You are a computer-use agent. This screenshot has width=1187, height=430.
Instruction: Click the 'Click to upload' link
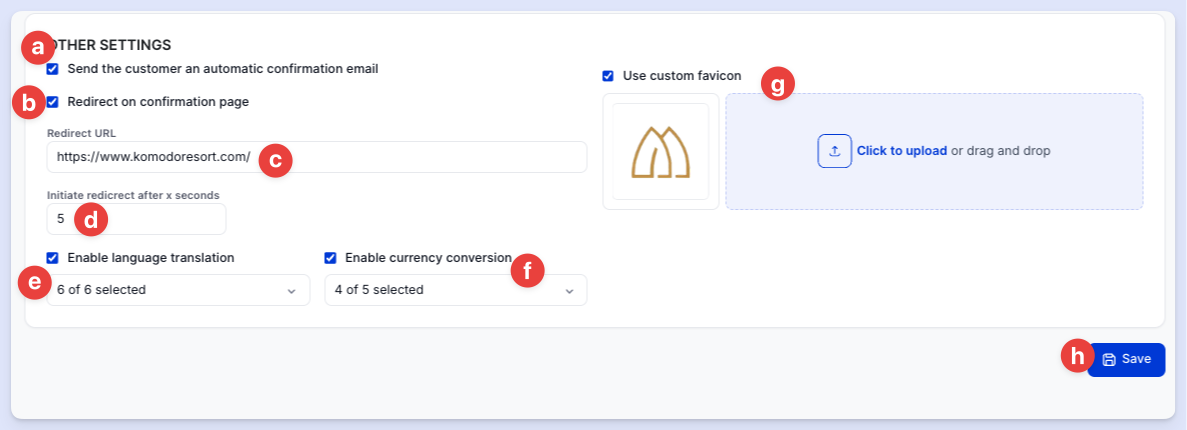pyautogui.click(x=902, y=151)
